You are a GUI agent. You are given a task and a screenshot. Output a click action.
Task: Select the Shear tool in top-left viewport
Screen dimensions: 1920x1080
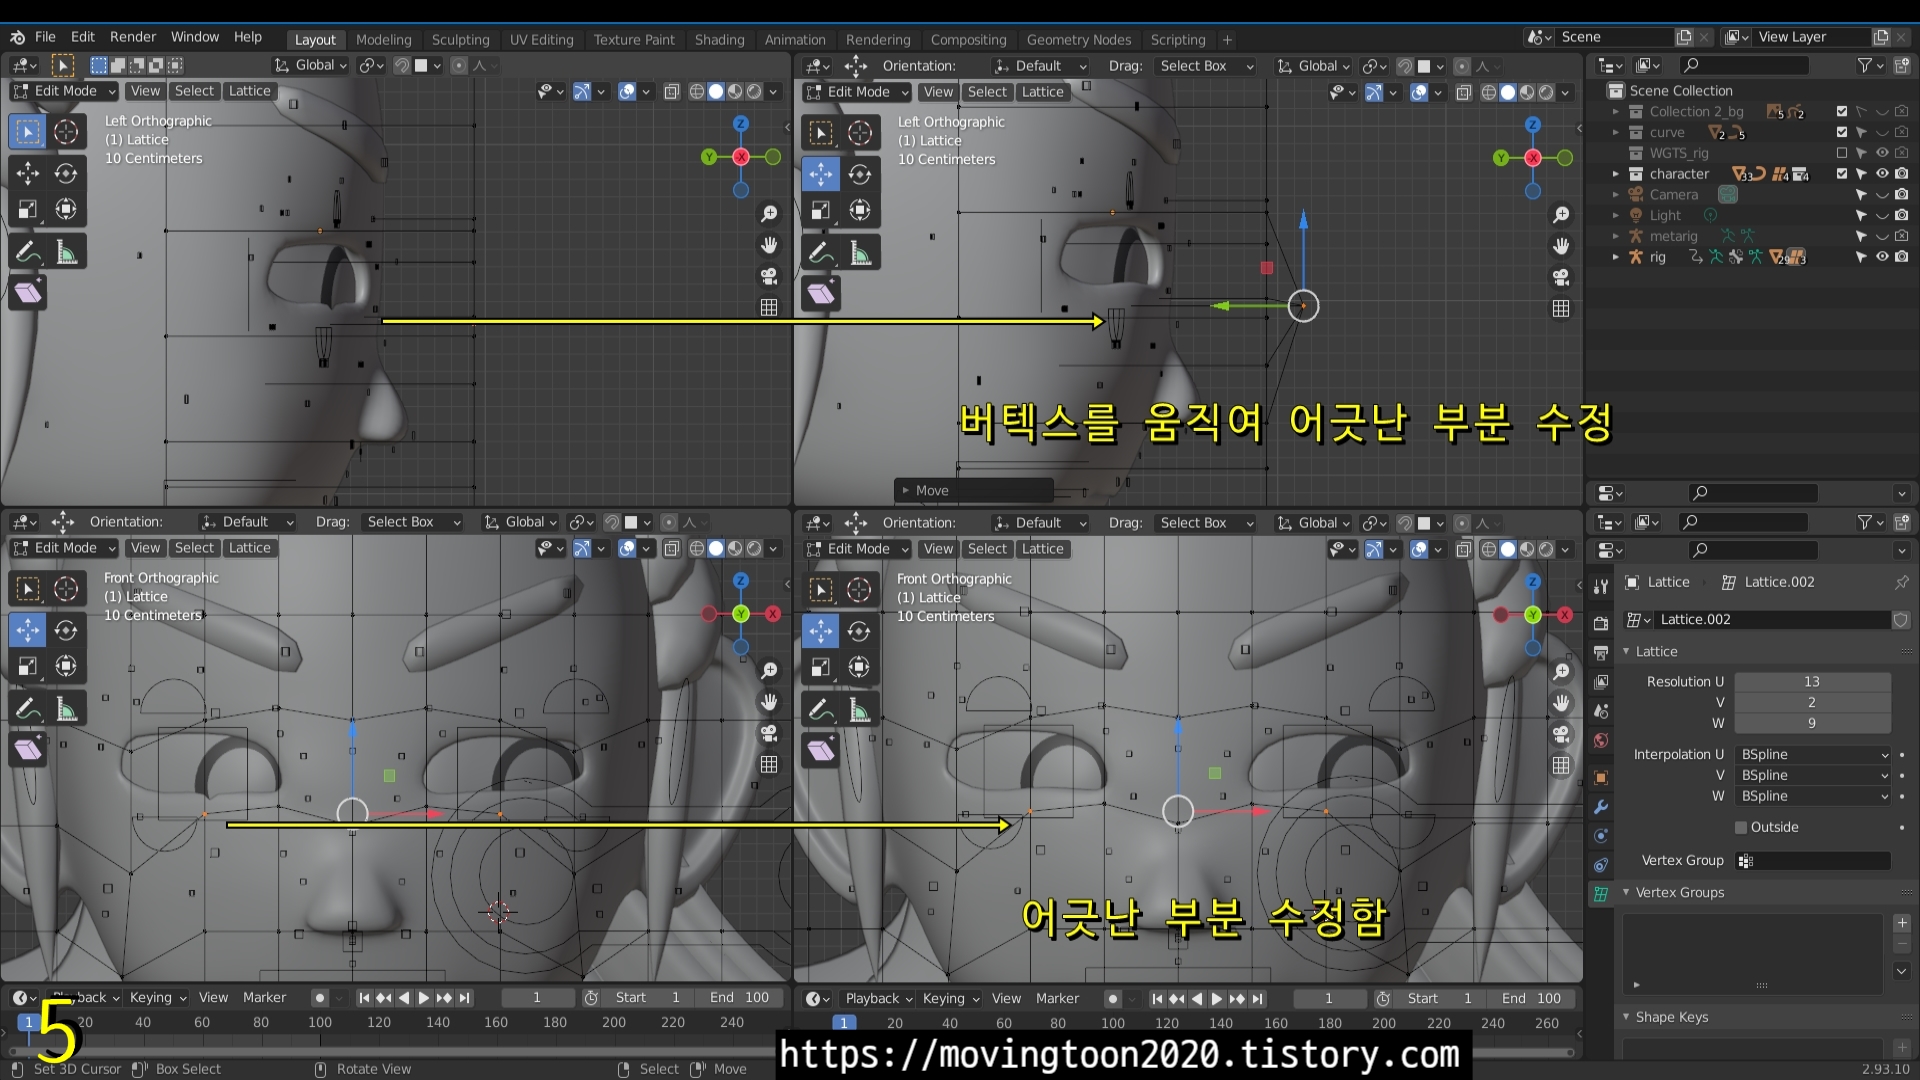(28, 293)
